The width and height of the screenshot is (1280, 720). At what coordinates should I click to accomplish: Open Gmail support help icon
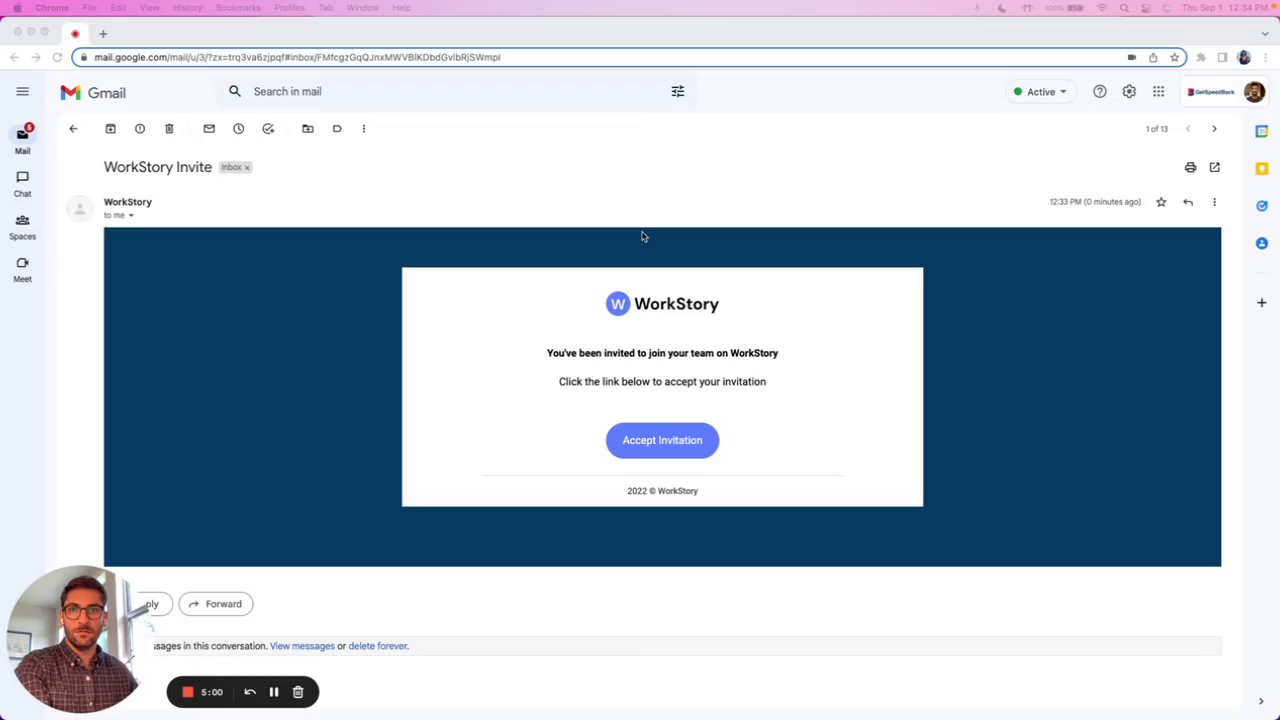1100,92
